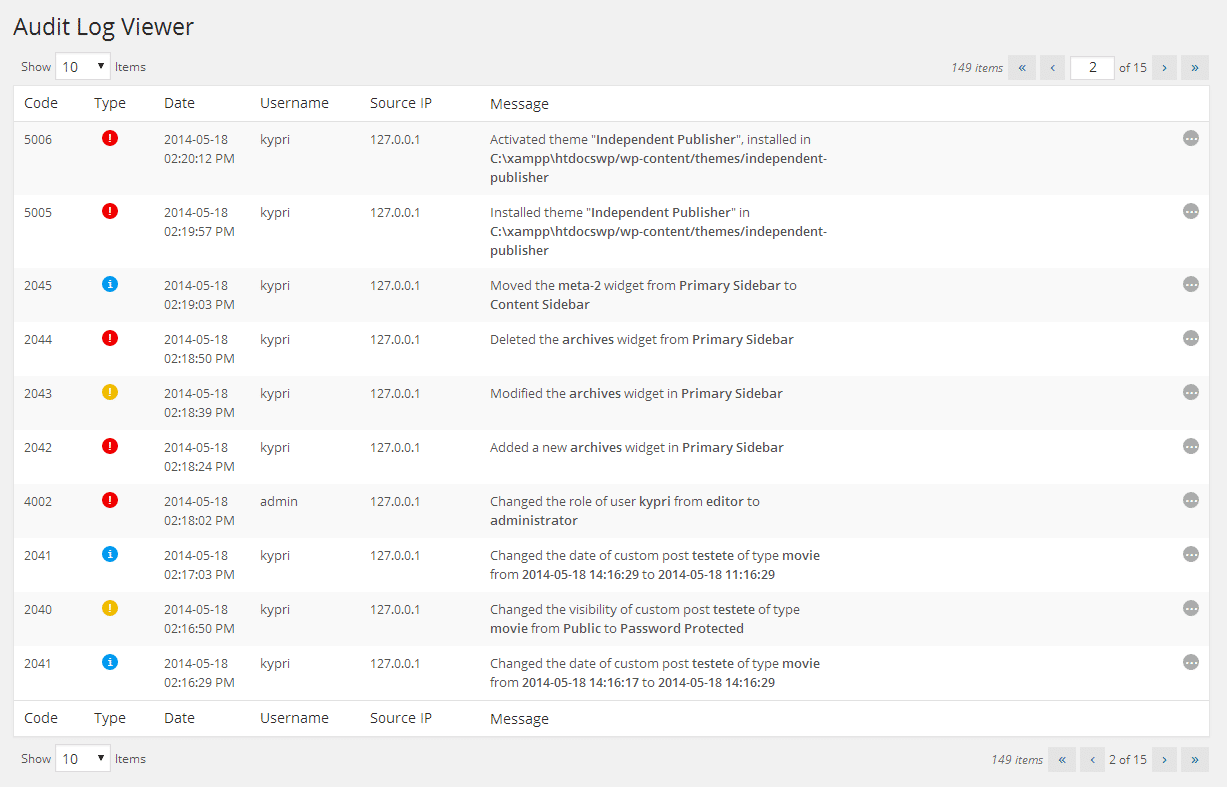This screenshot has width=1227, height=787.
Task: Open details for the theme activation event 5006
Action: [x=1190, y=139]
